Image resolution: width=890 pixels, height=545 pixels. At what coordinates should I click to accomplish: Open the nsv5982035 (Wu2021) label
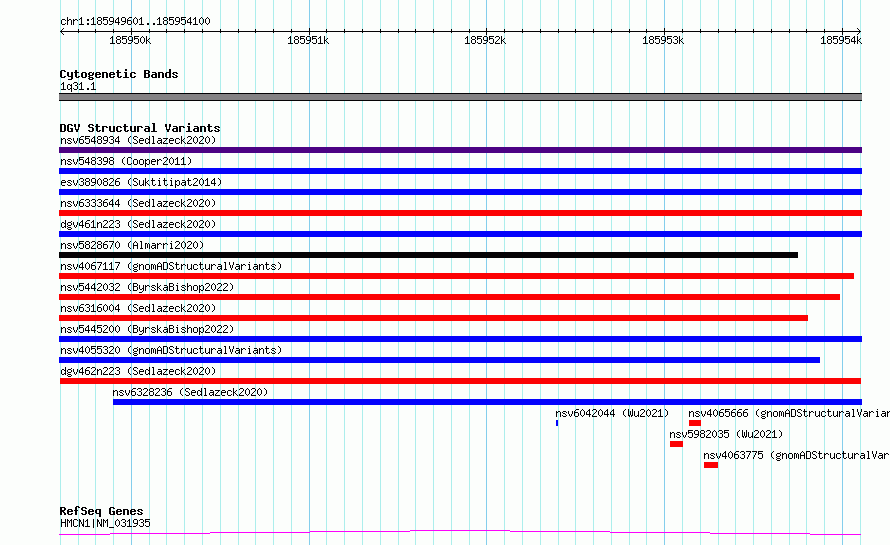tap(726, 434)
